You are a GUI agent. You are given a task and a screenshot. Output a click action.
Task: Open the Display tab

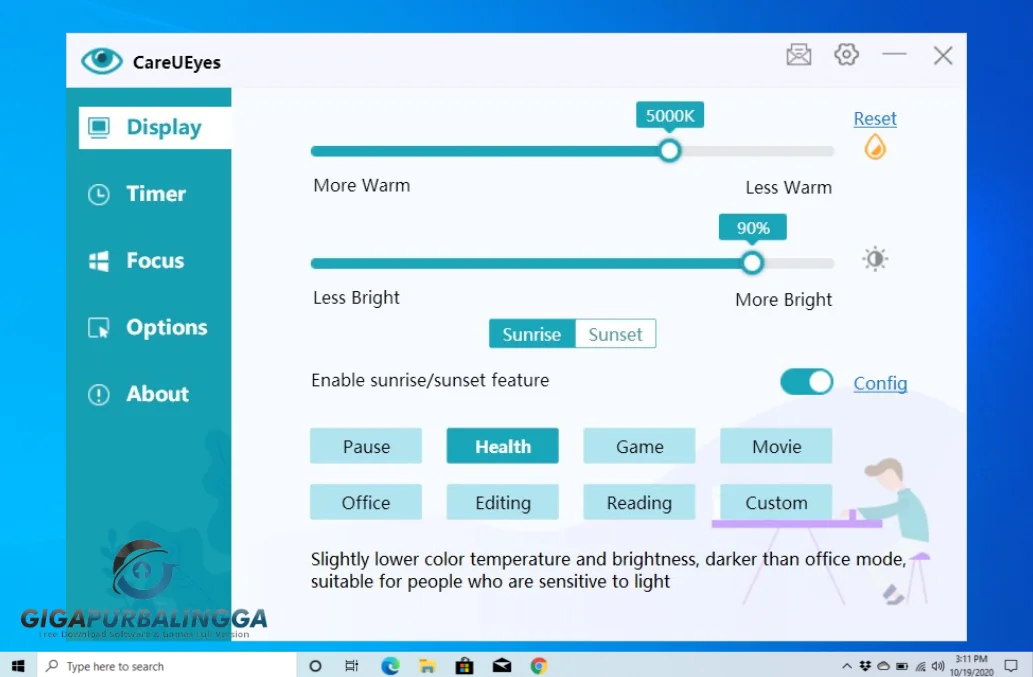point(155,127)
